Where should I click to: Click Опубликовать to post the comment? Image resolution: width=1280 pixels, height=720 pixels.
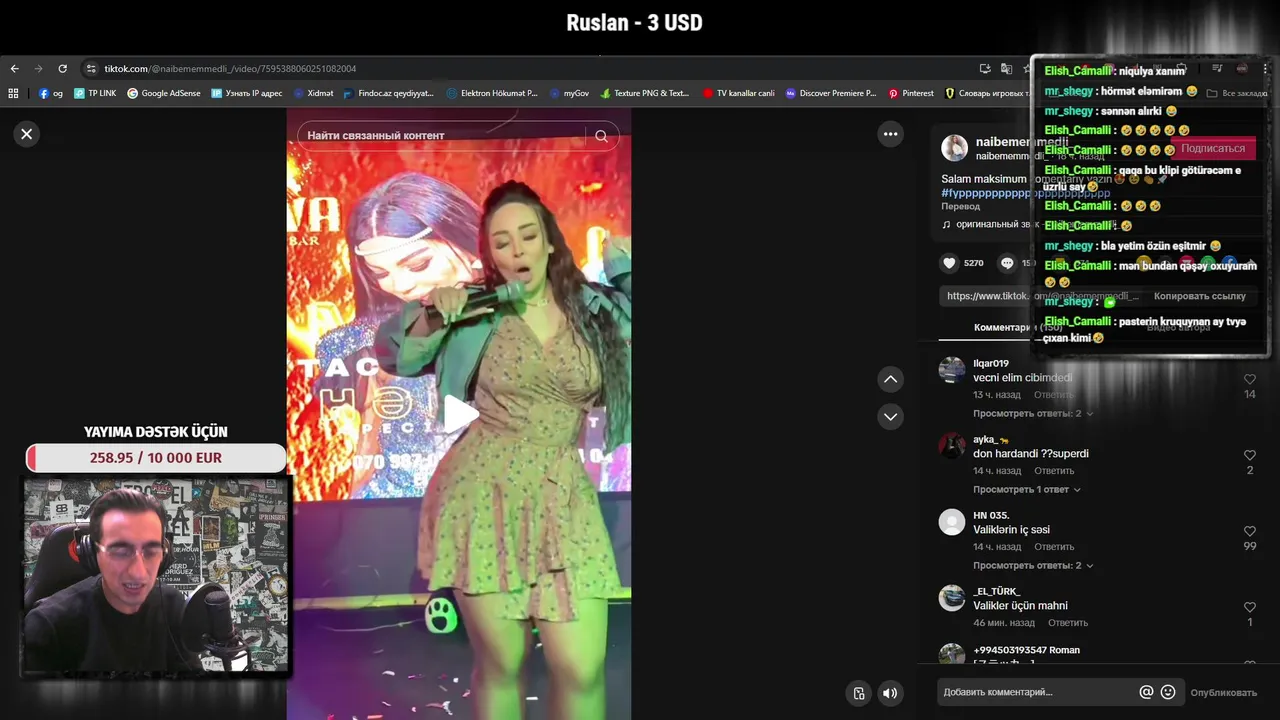click(x=1223, y=692)
